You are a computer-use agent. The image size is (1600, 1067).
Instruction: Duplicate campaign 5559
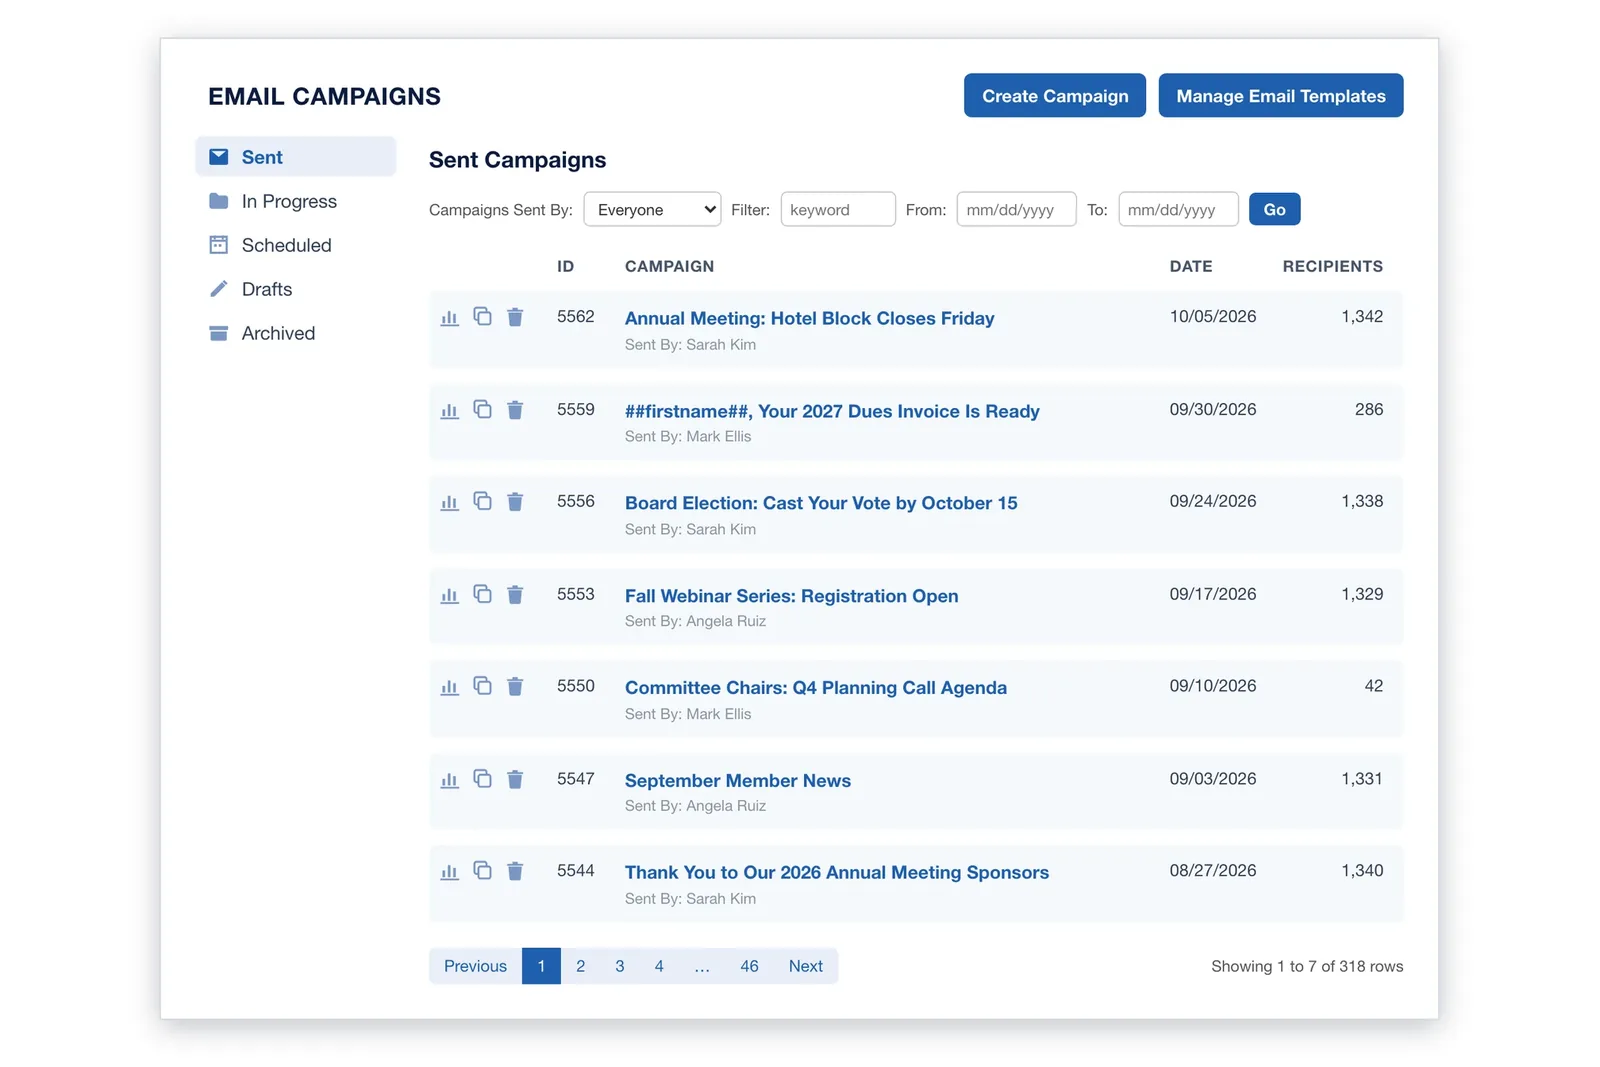pyautogui.click(x=482, y=409)
